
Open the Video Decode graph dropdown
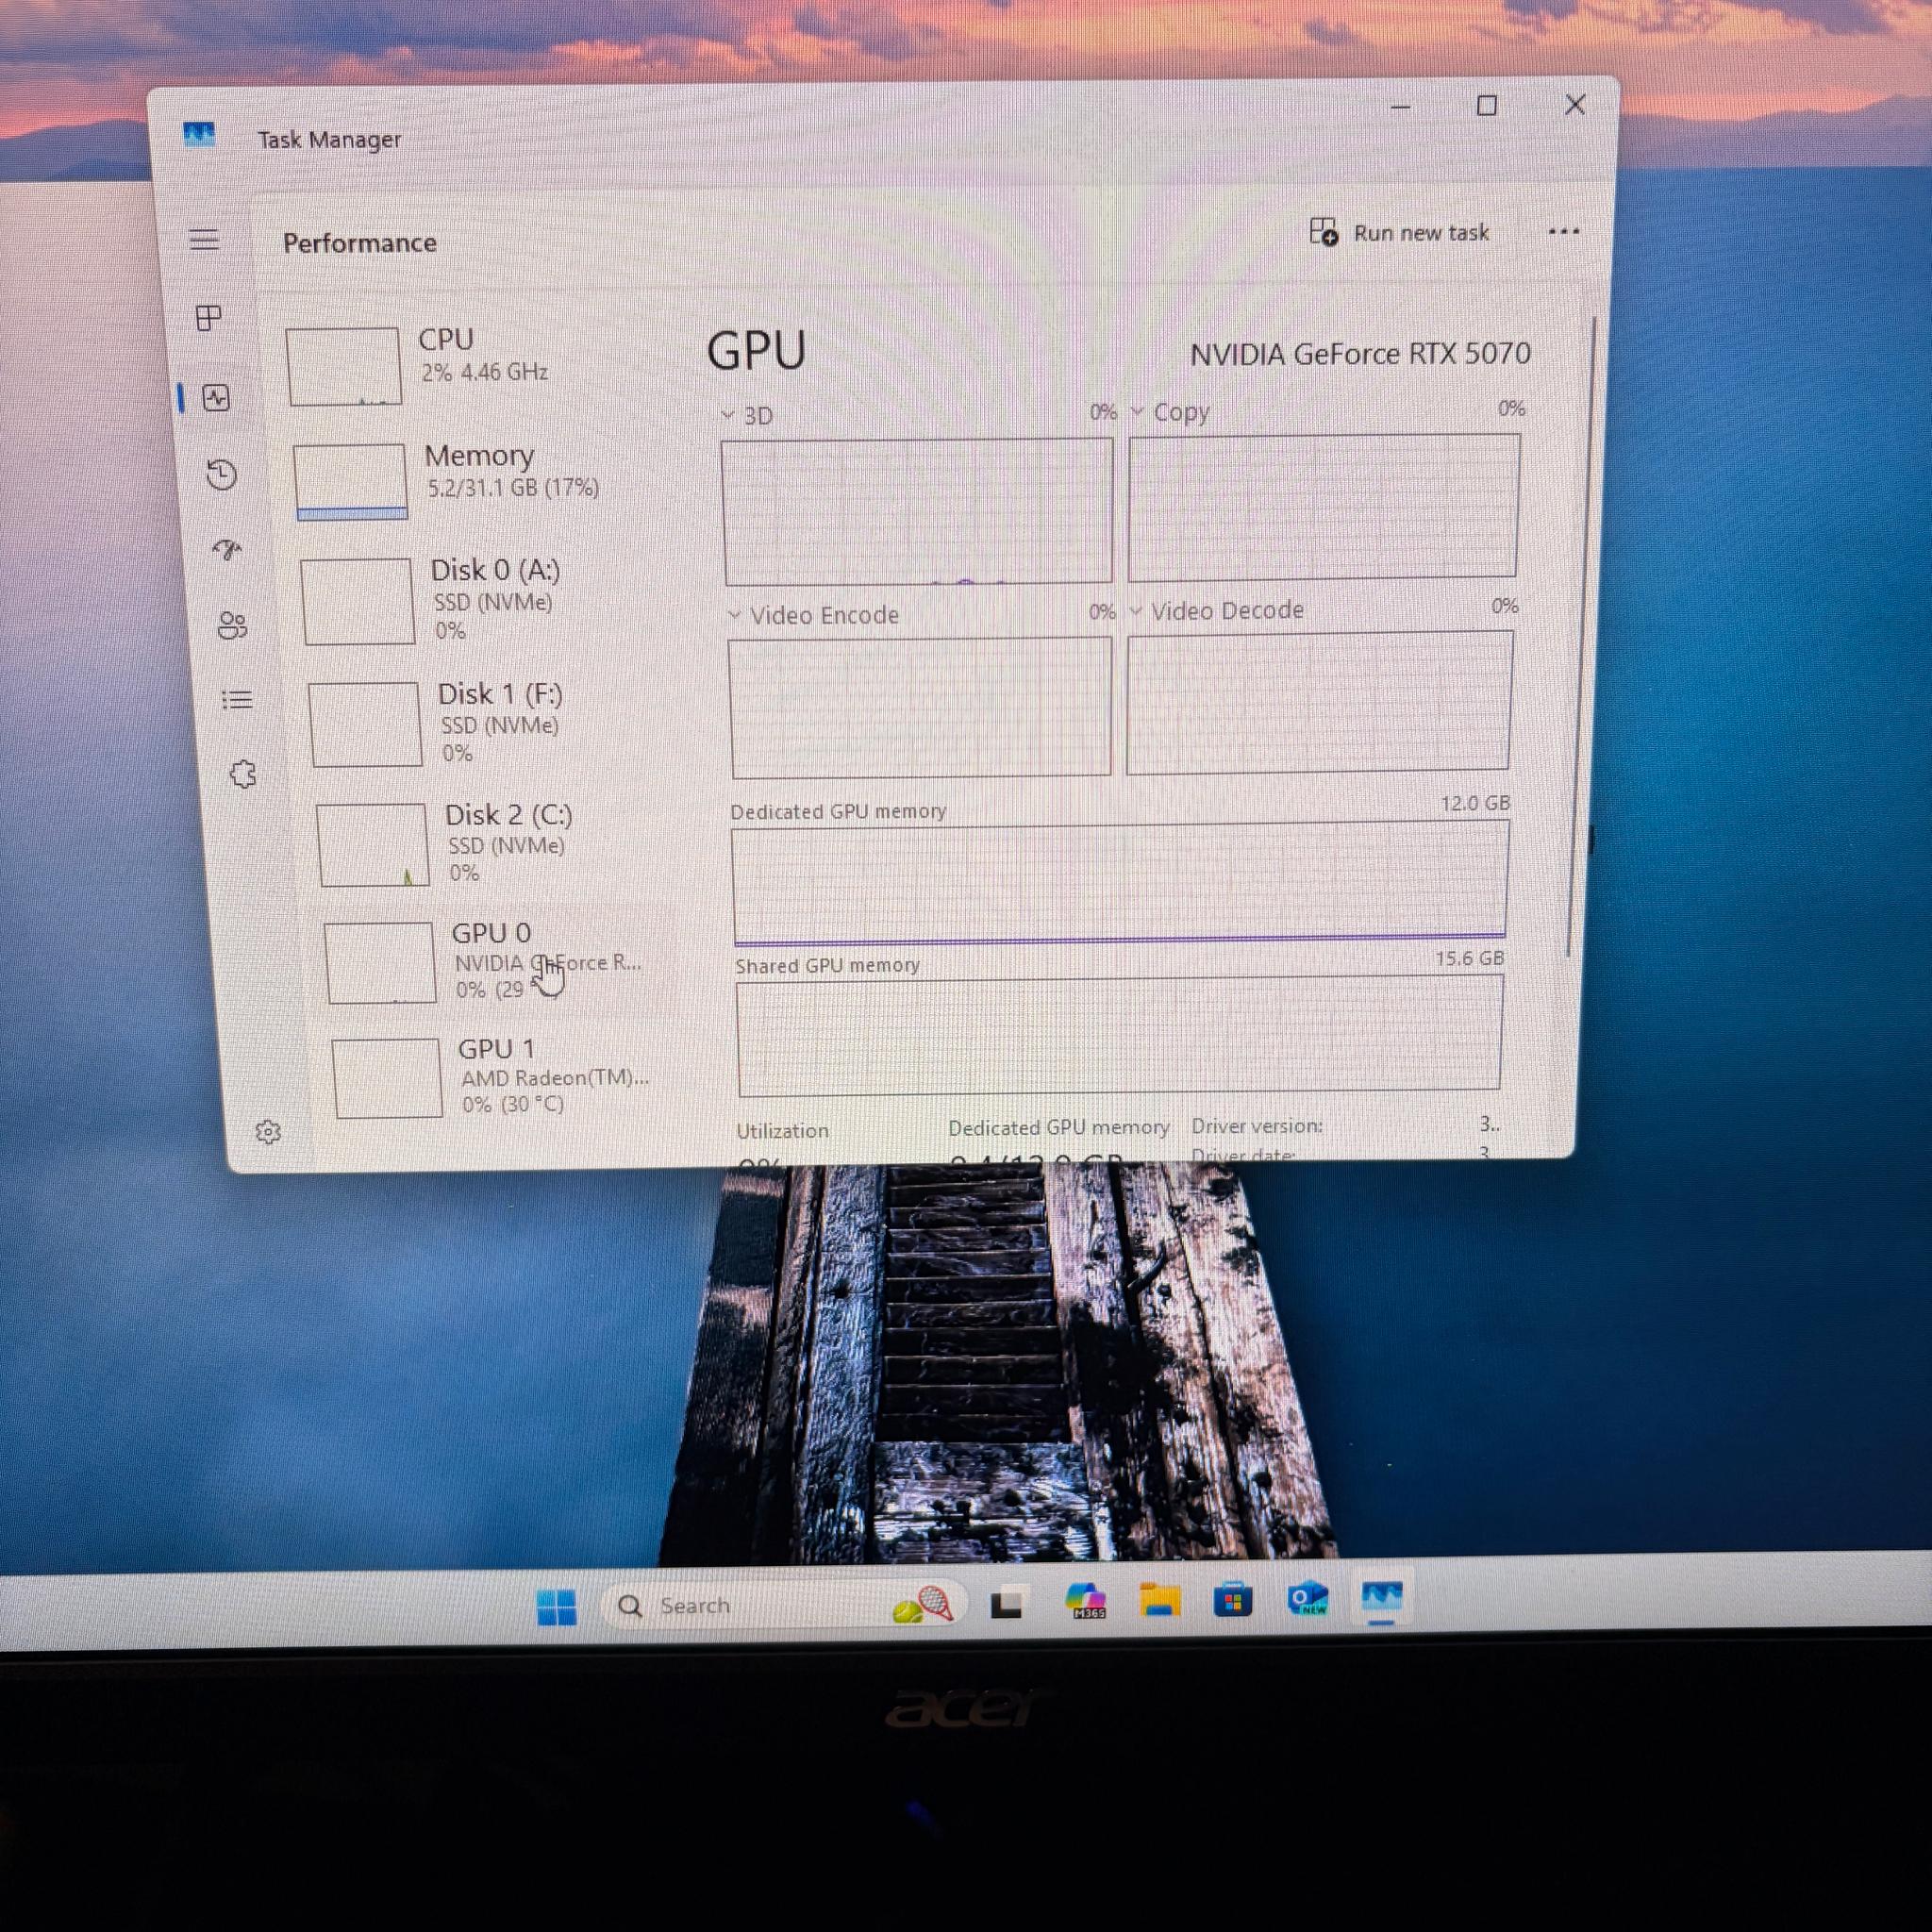pyautogui.click(x=1136, y=610)
